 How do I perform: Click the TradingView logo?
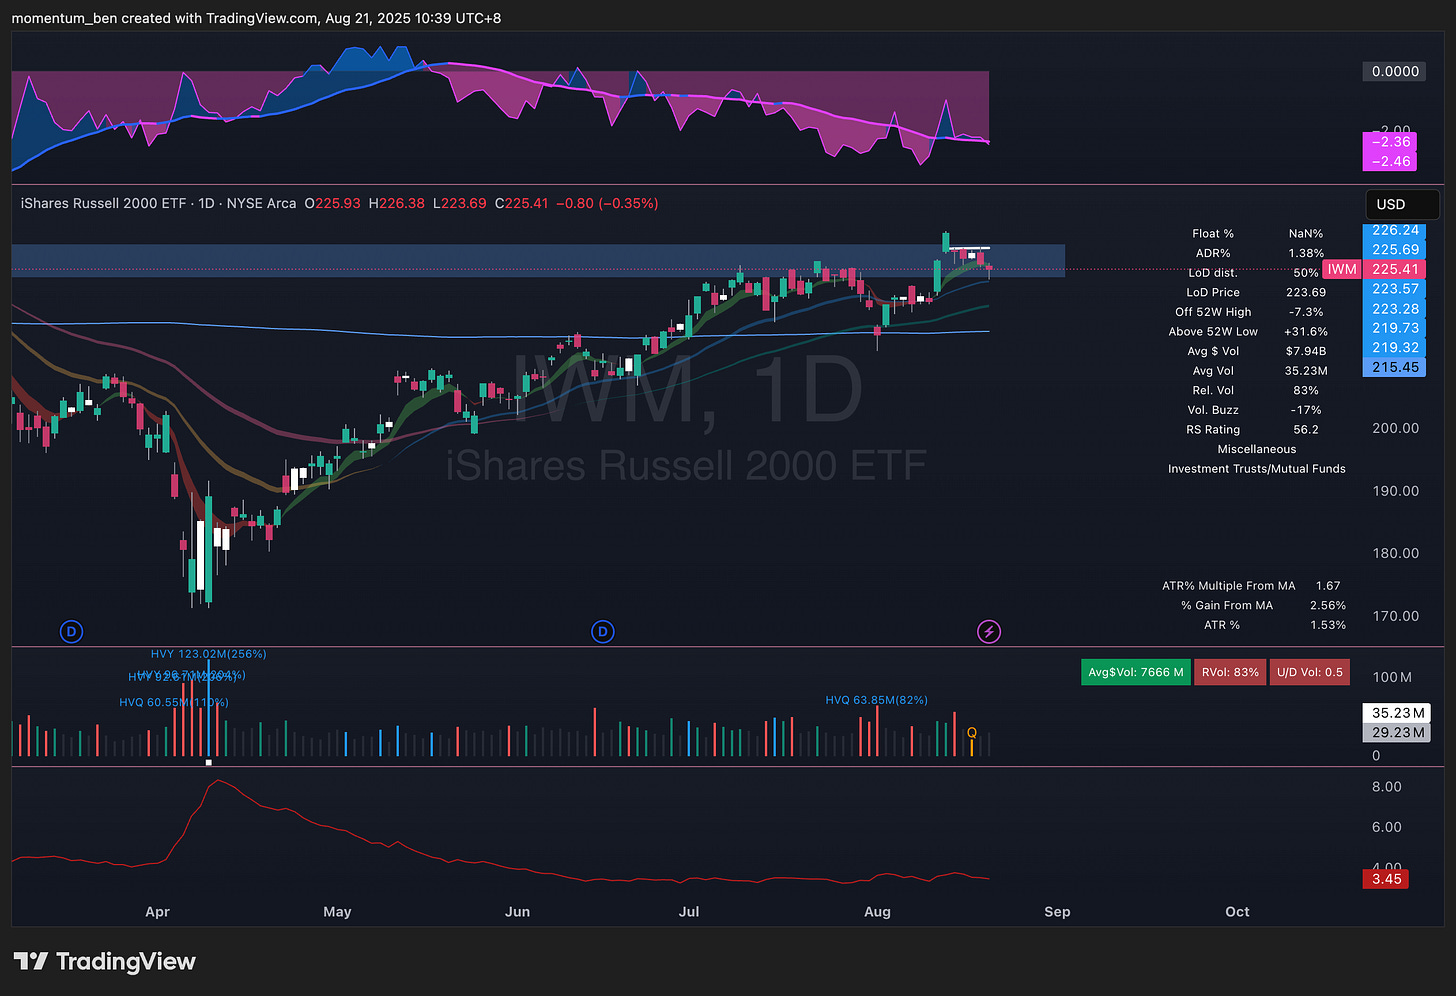point(104,962)
